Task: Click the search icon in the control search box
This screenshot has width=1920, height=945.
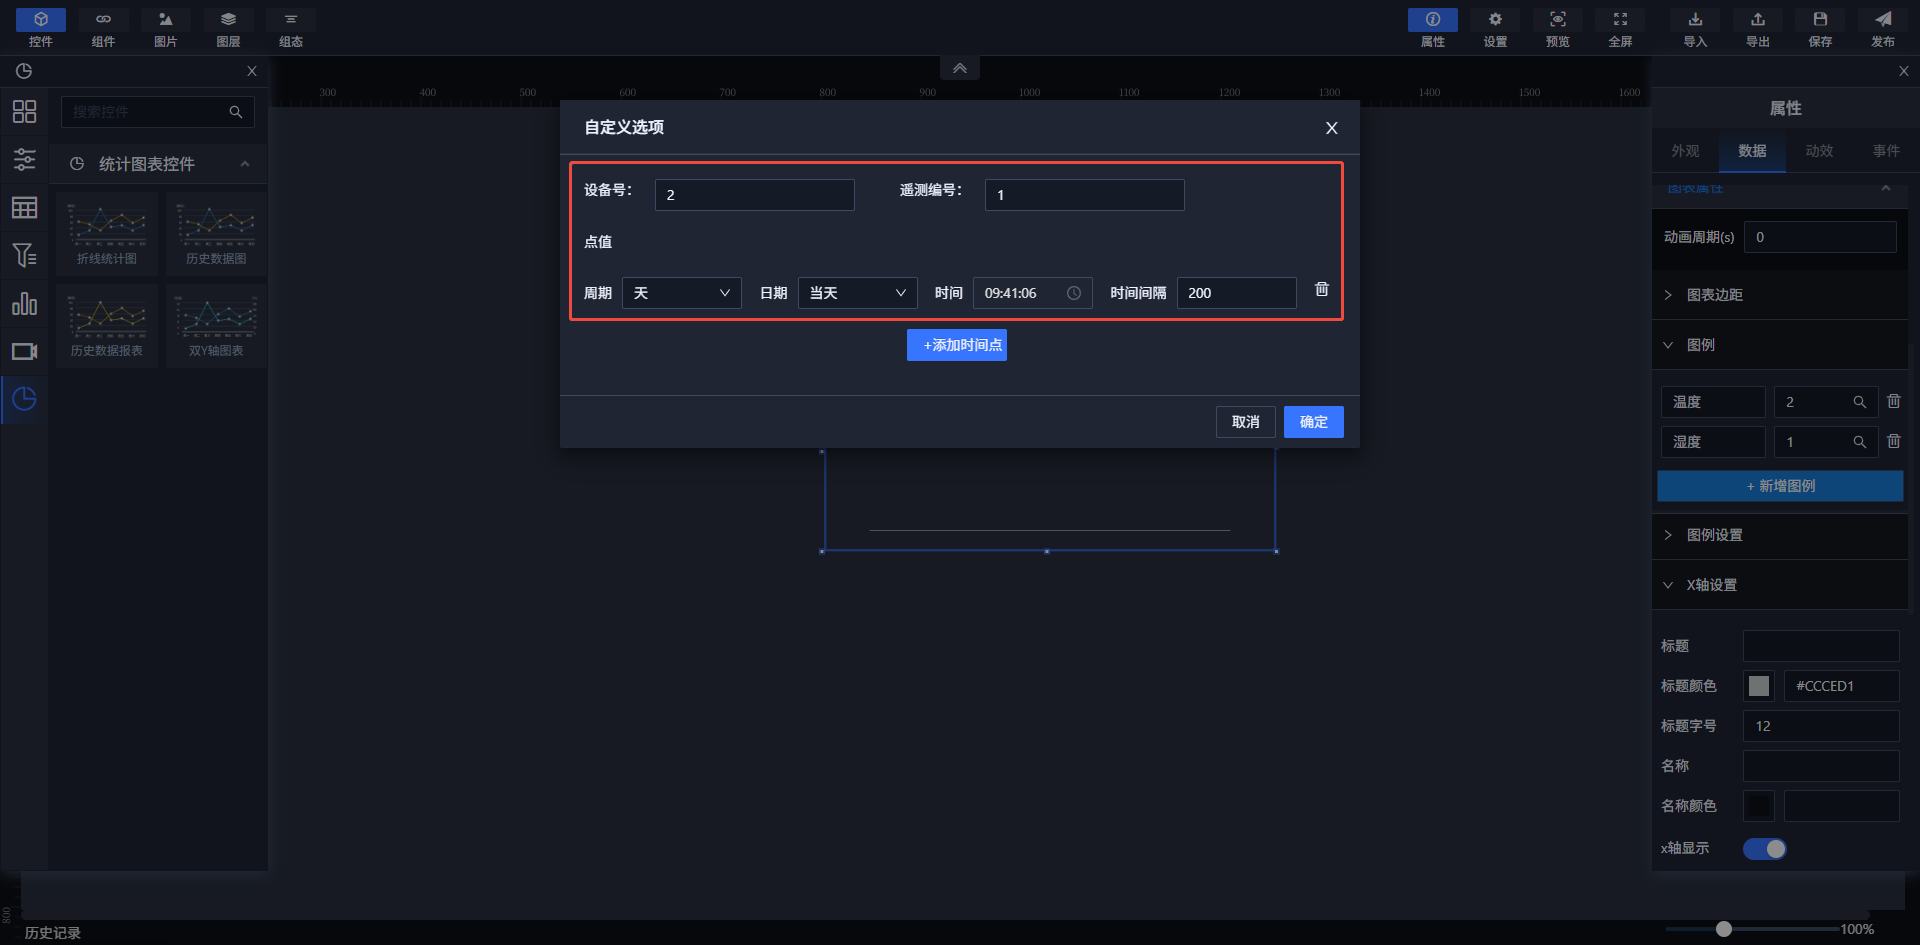Action: pyautogui.click(x=236, y=112)
